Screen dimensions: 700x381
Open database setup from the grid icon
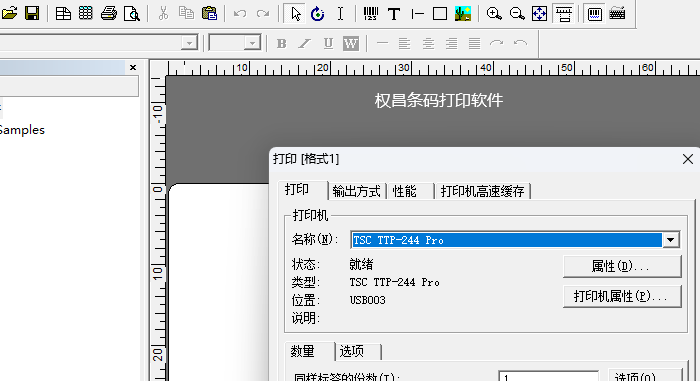(86, 14)
